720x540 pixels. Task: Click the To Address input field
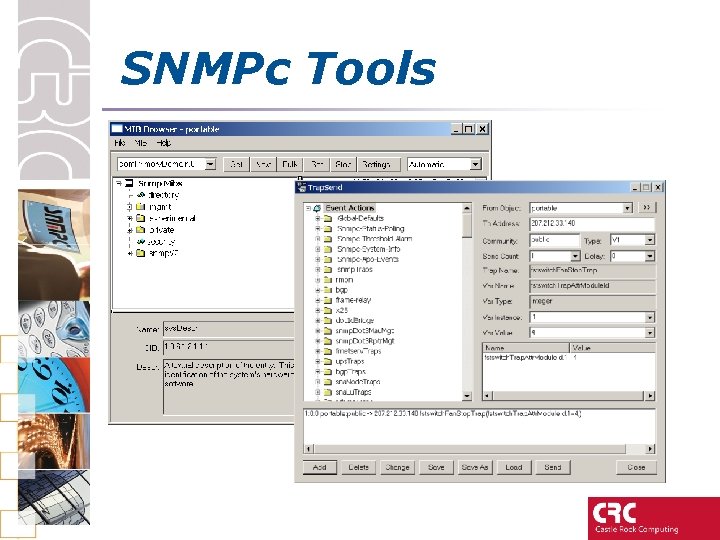tap(592, 224)
